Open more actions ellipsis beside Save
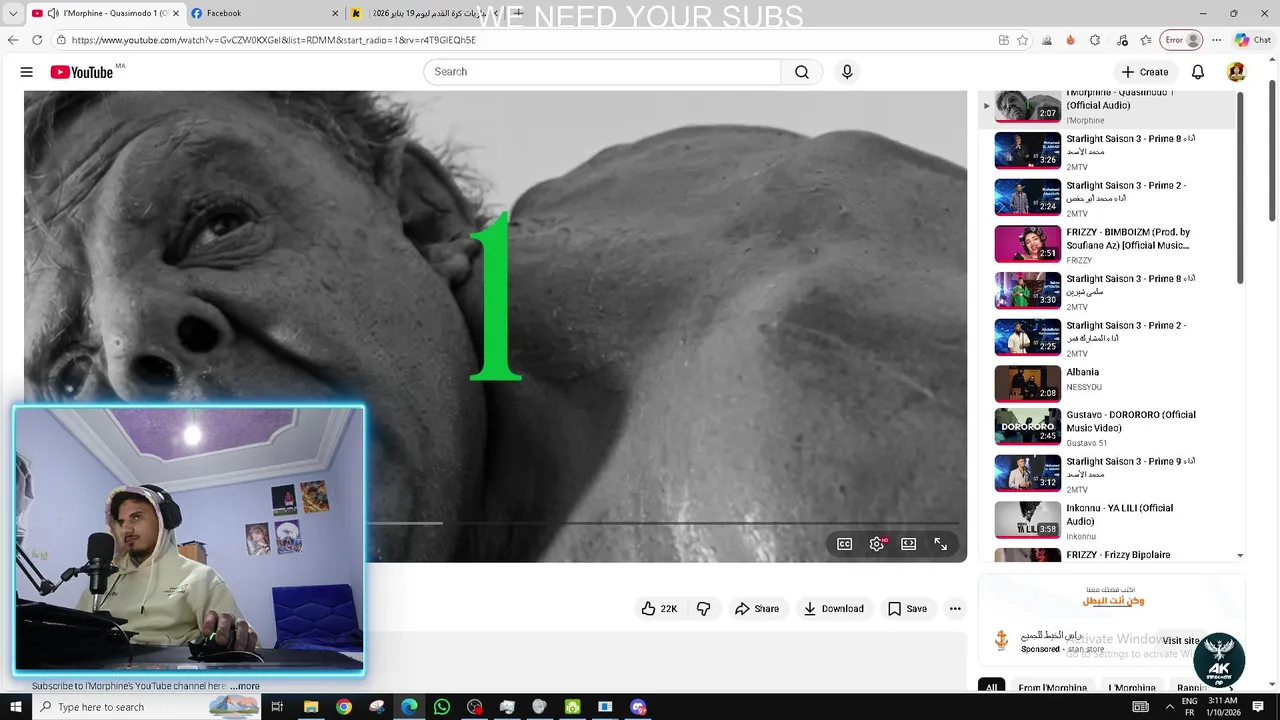The image size is (1280, 720). coord(955,608)
